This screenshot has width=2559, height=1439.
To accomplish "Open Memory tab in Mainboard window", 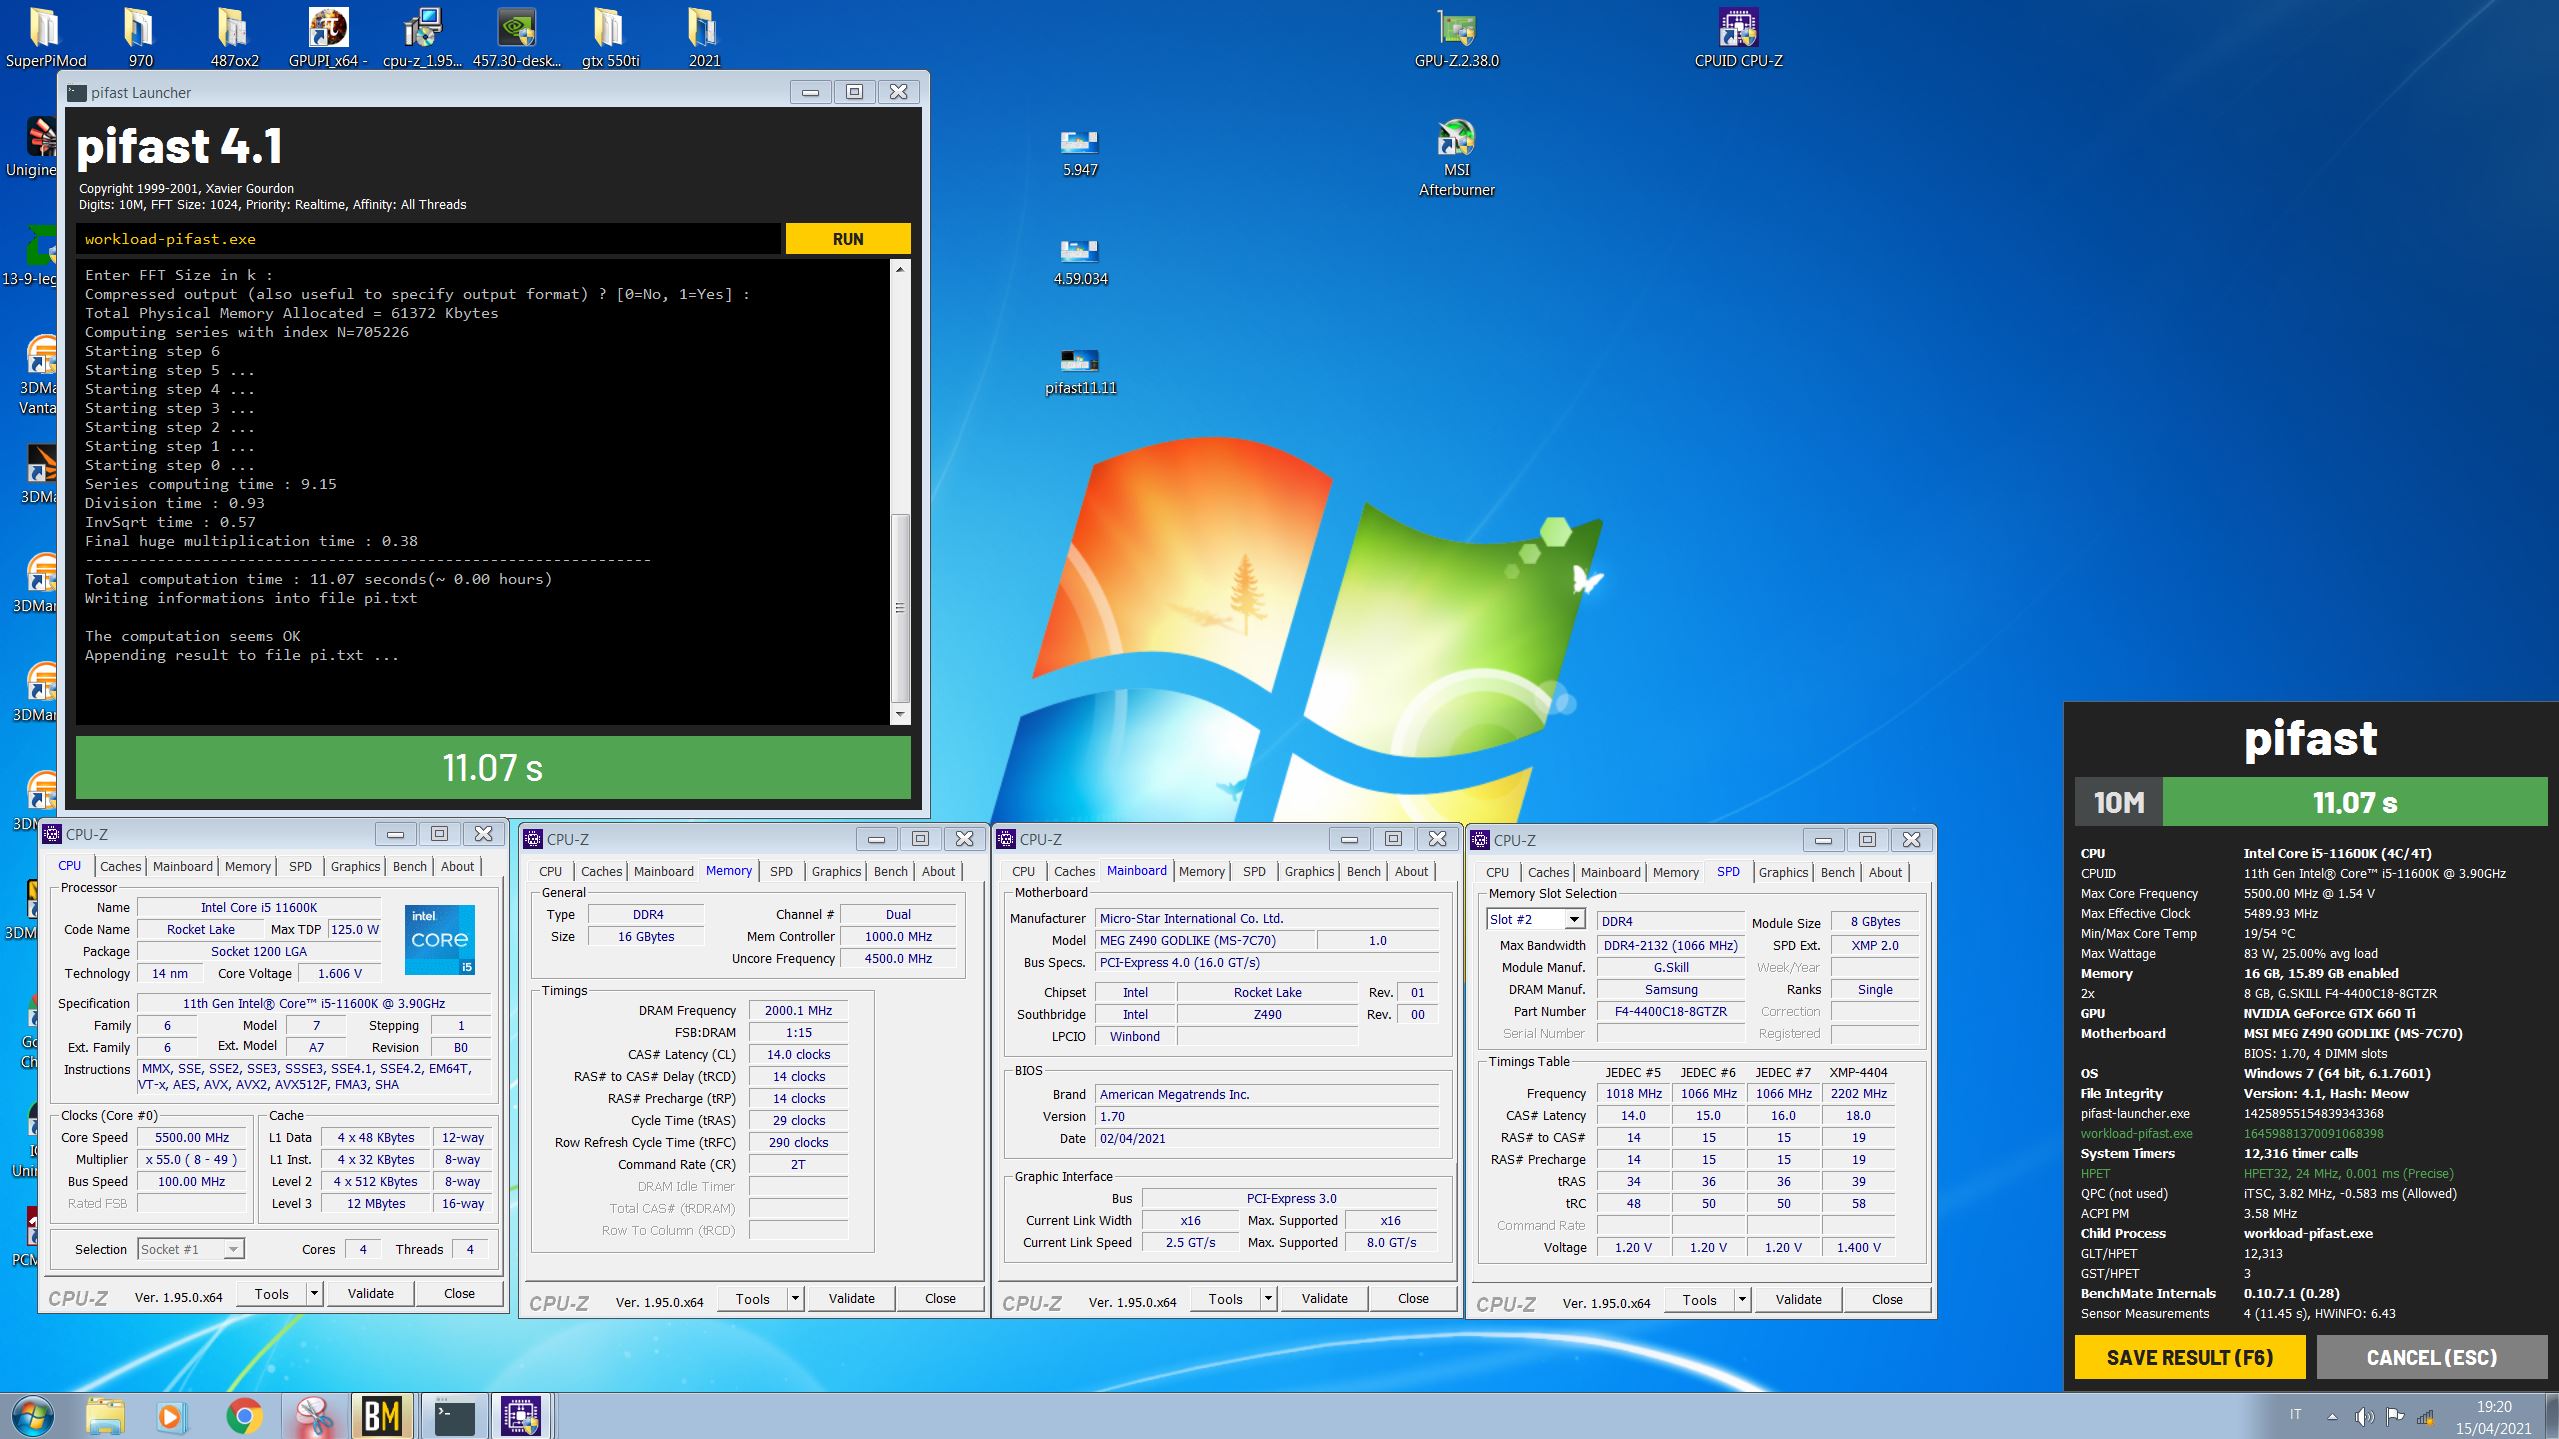I will pyautogui.click(x=1202, y=871).
